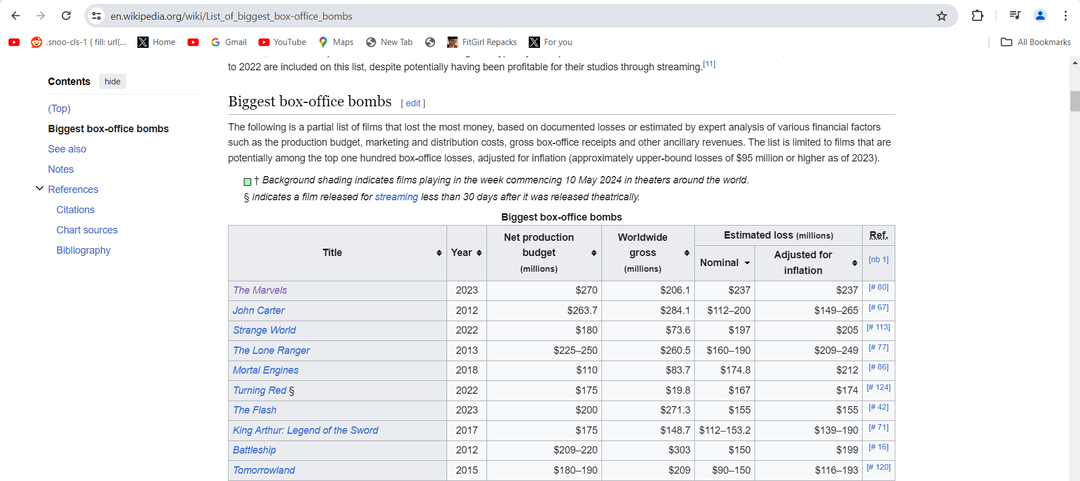The width and height of the screenshot is (1080, 481).
Task: Open the X For you bookmark
Action: click(x=550, y=42)
